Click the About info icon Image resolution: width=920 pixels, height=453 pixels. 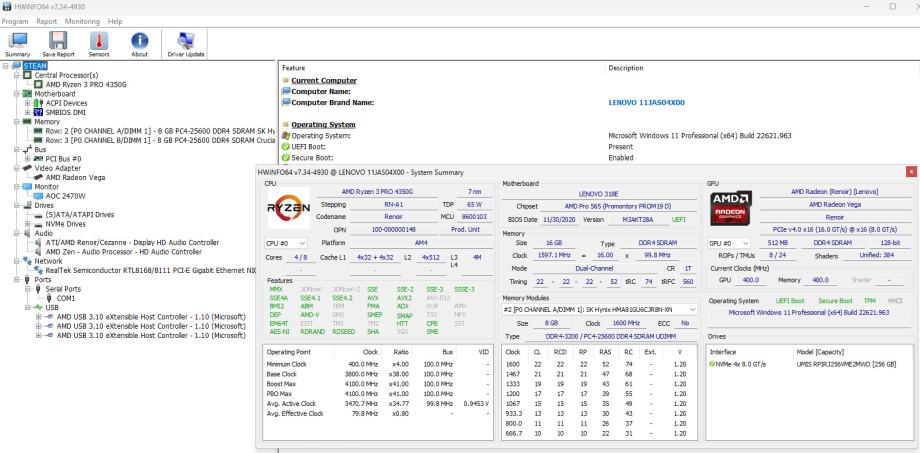(x=139, y=44)
